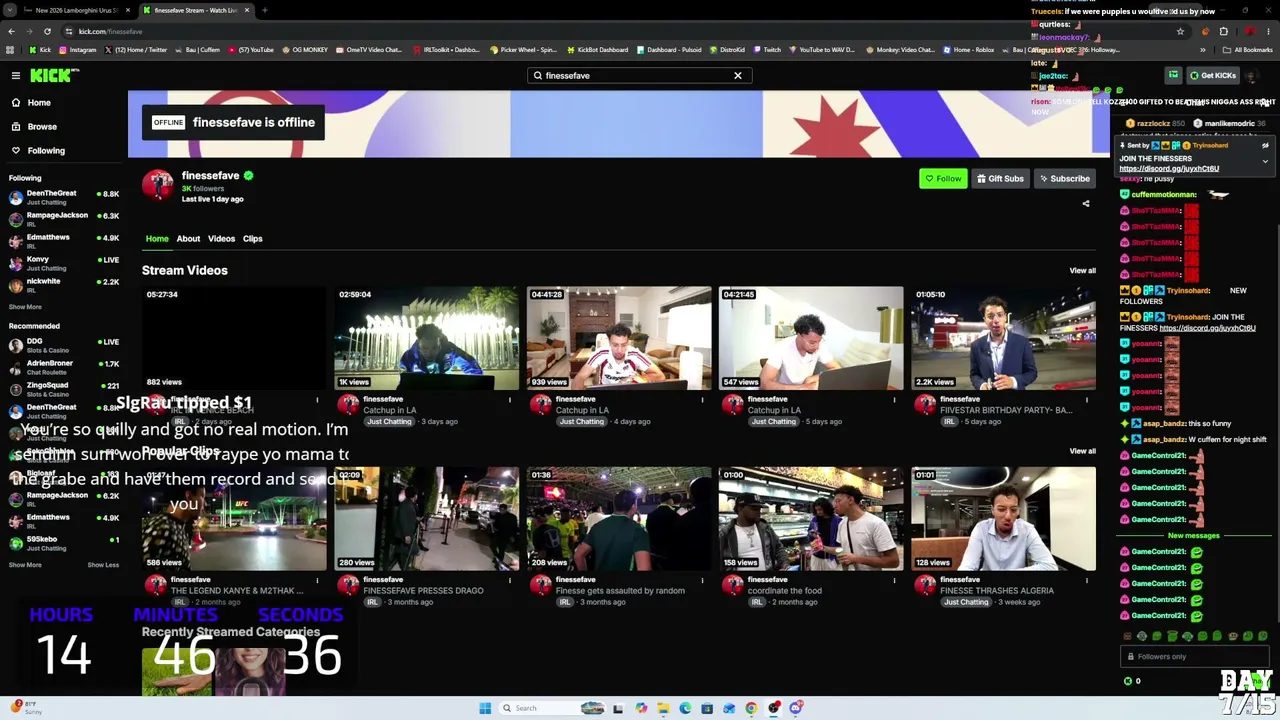This screenshot has height=720, width=1280.
Task: Open options for Finesse gets assaulted clip
Action: (x=702, y=581)
